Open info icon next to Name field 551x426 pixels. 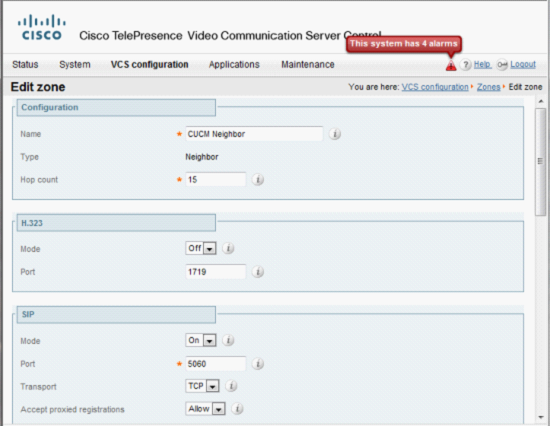point(335,134)
